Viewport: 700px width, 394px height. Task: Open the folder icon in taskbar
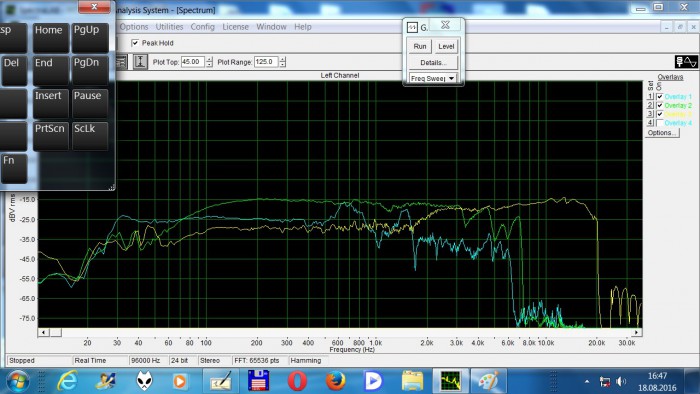412,382
